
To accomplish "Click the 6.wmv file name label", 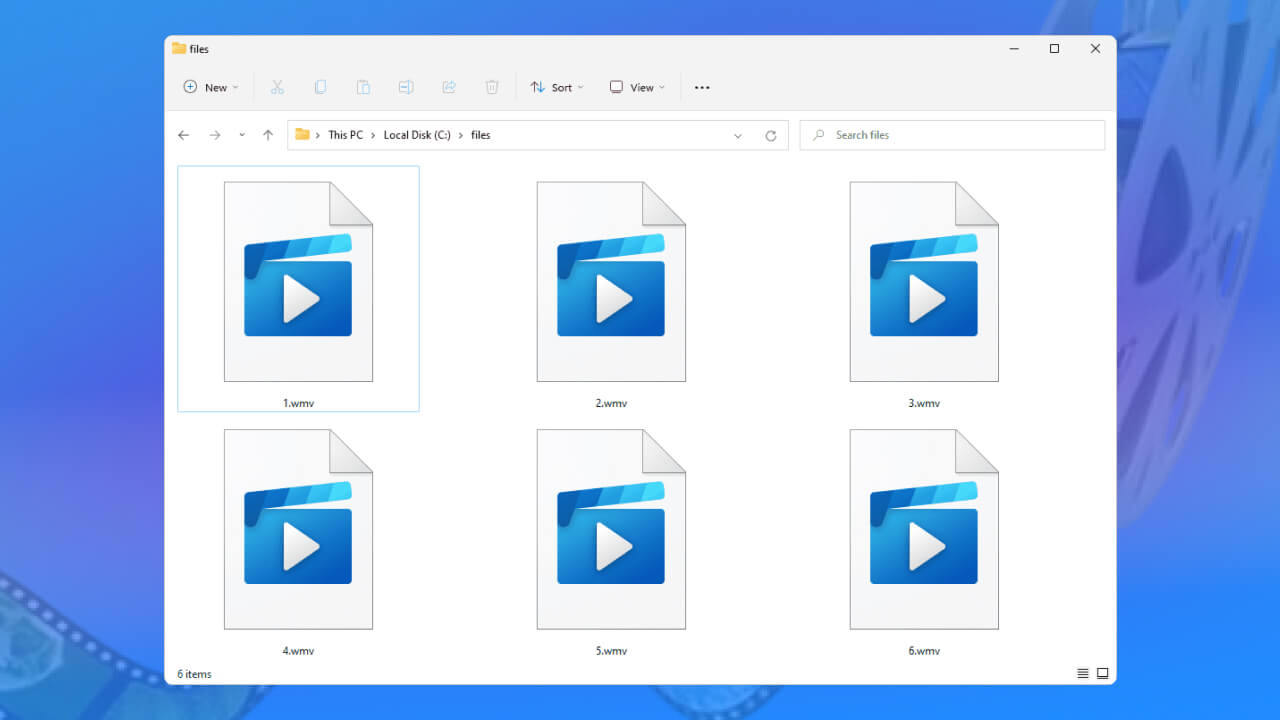I will click(x=924, y=650).
